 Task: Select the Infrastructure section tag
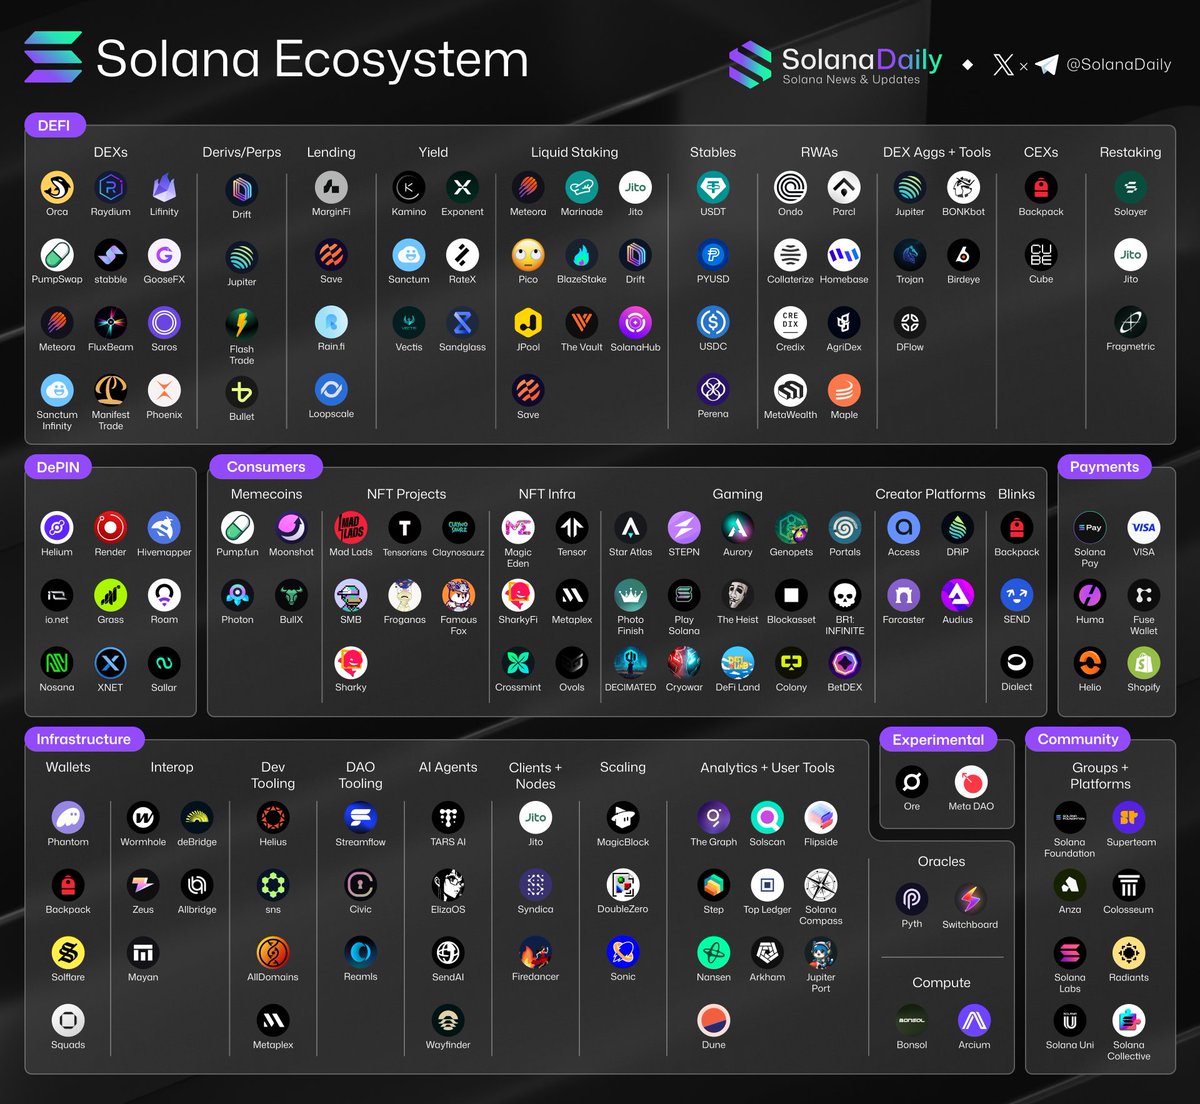coord(84,739)
